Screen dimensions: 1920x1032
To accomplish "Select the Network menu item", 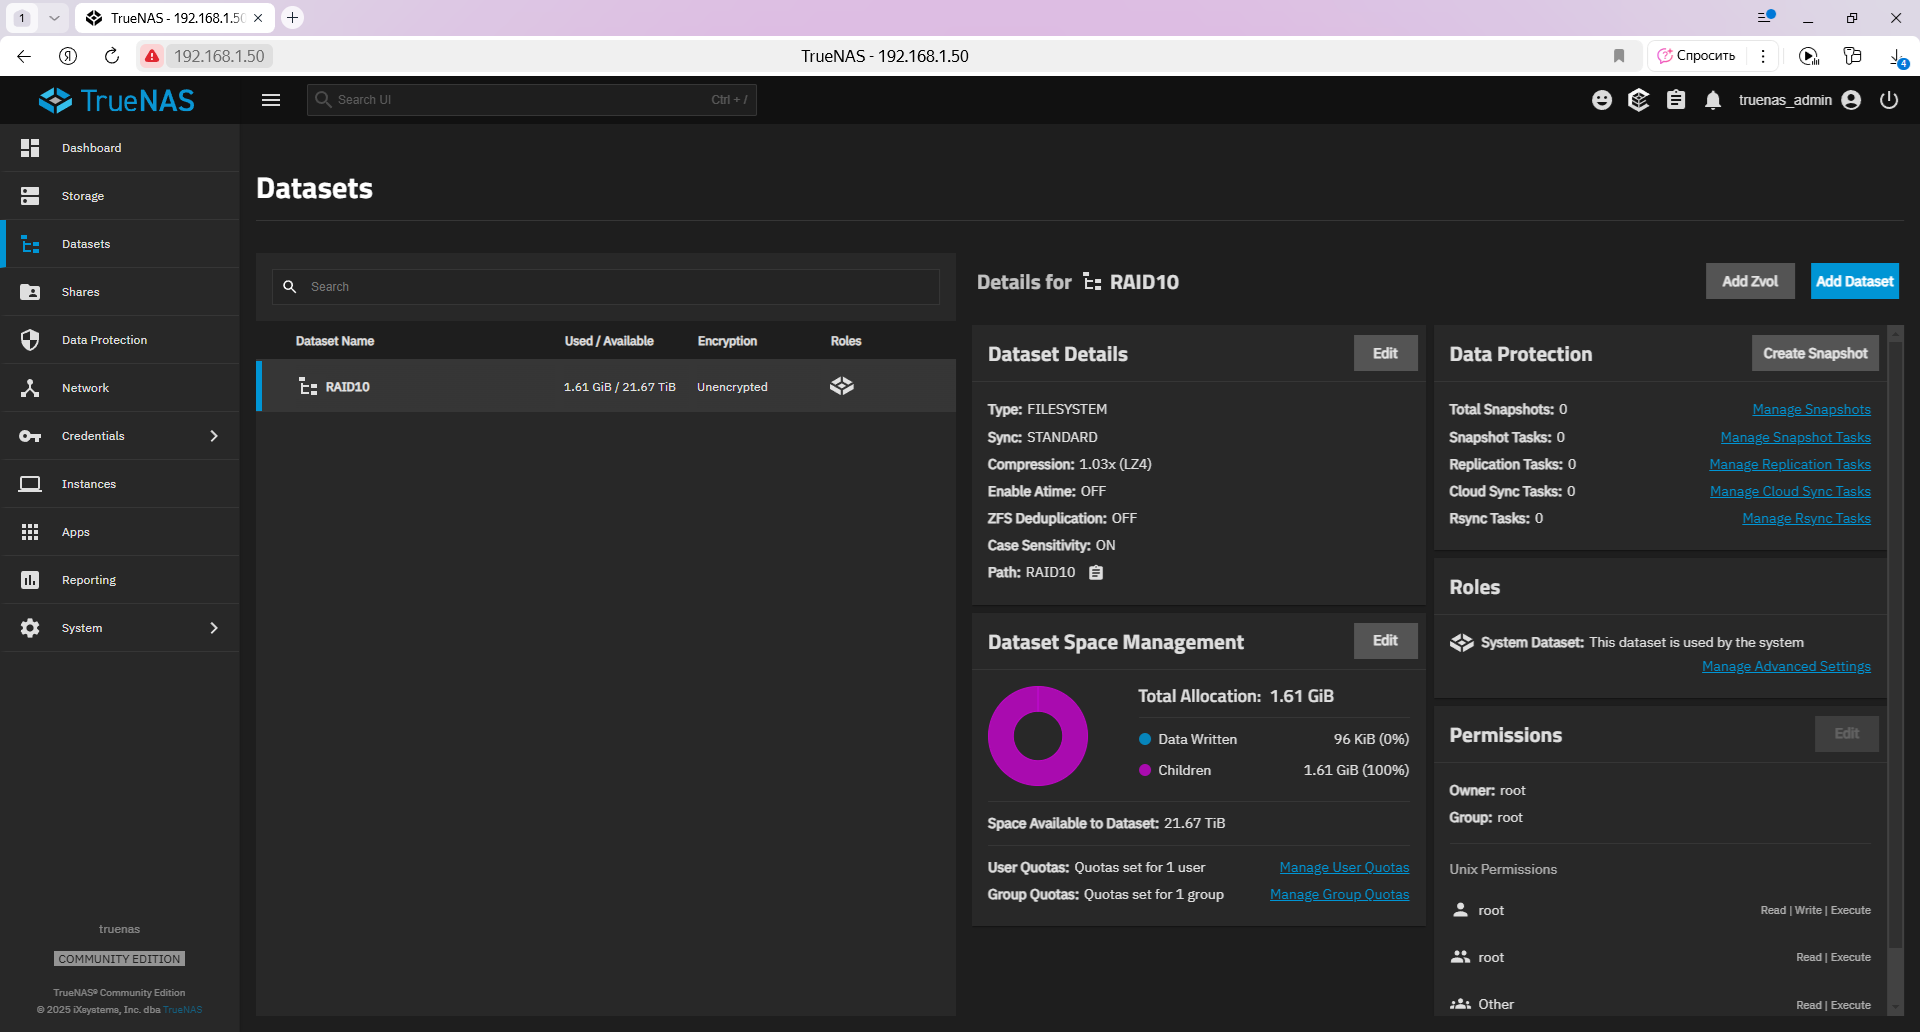I will [120, 388].
